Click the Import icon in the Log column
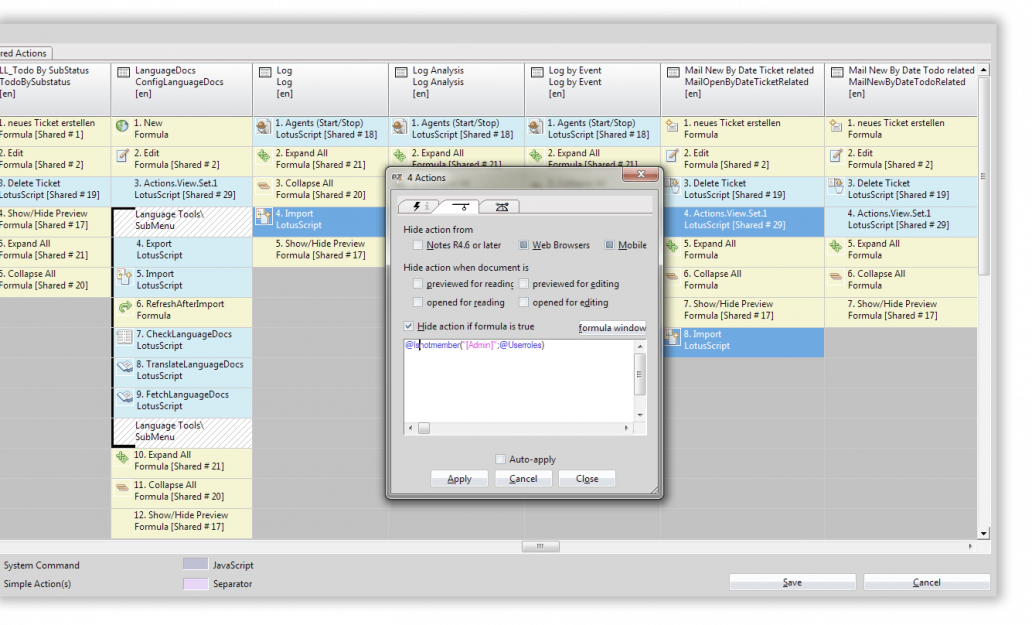The width and height of the screenshot is (1032, 625). 263,216
